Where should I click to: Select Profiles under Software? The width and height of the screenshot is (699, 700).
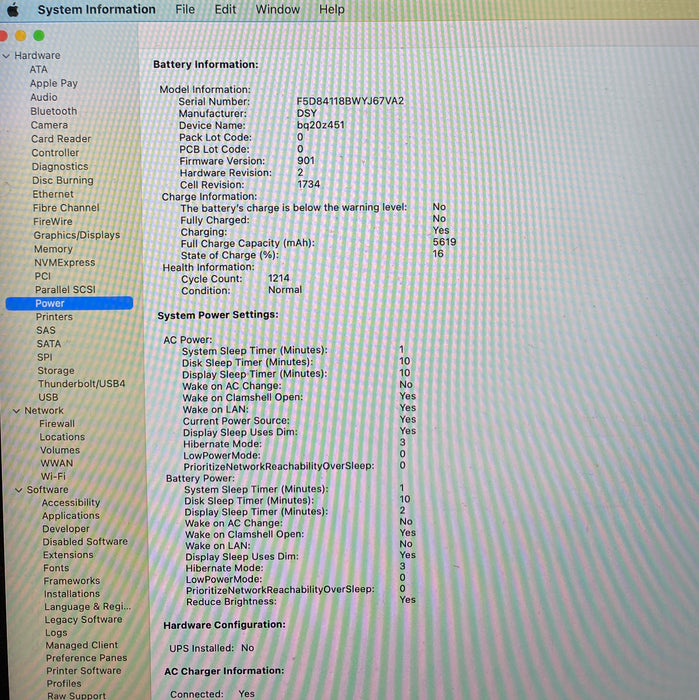tap(64, 684)
